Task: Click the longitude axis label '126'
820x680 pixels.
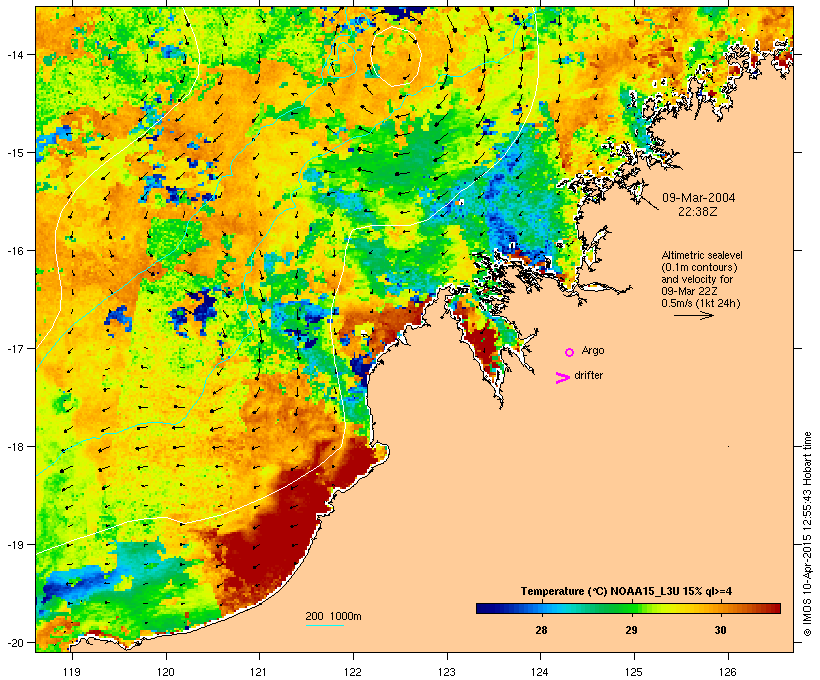Action: [727, 672]
